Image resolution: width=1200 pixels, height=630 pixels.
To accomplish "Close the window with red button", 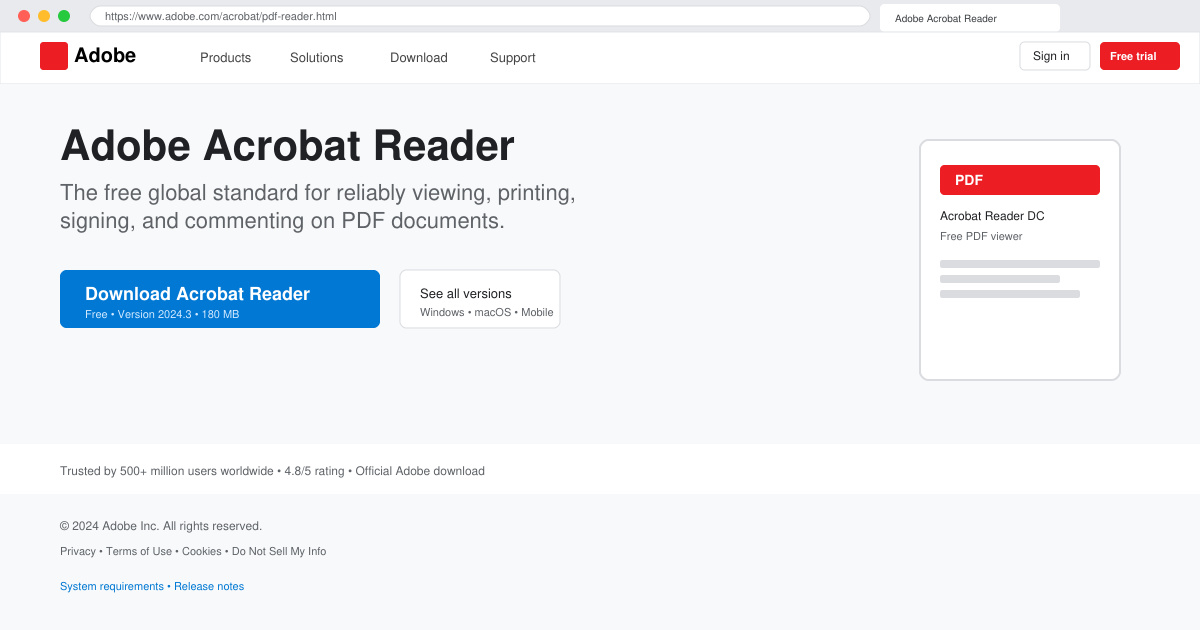I will (24, 16).
